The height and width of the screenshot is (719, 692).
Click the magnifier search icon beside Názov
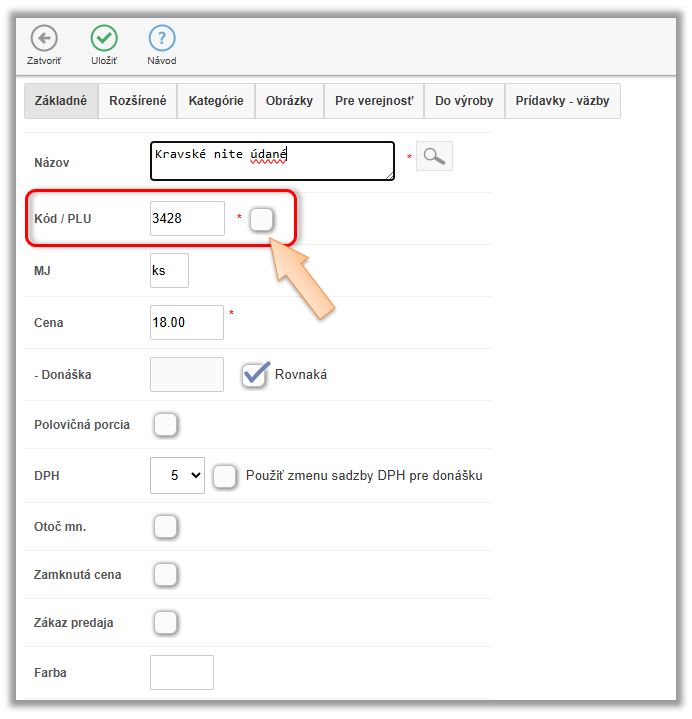pos(434,156)
